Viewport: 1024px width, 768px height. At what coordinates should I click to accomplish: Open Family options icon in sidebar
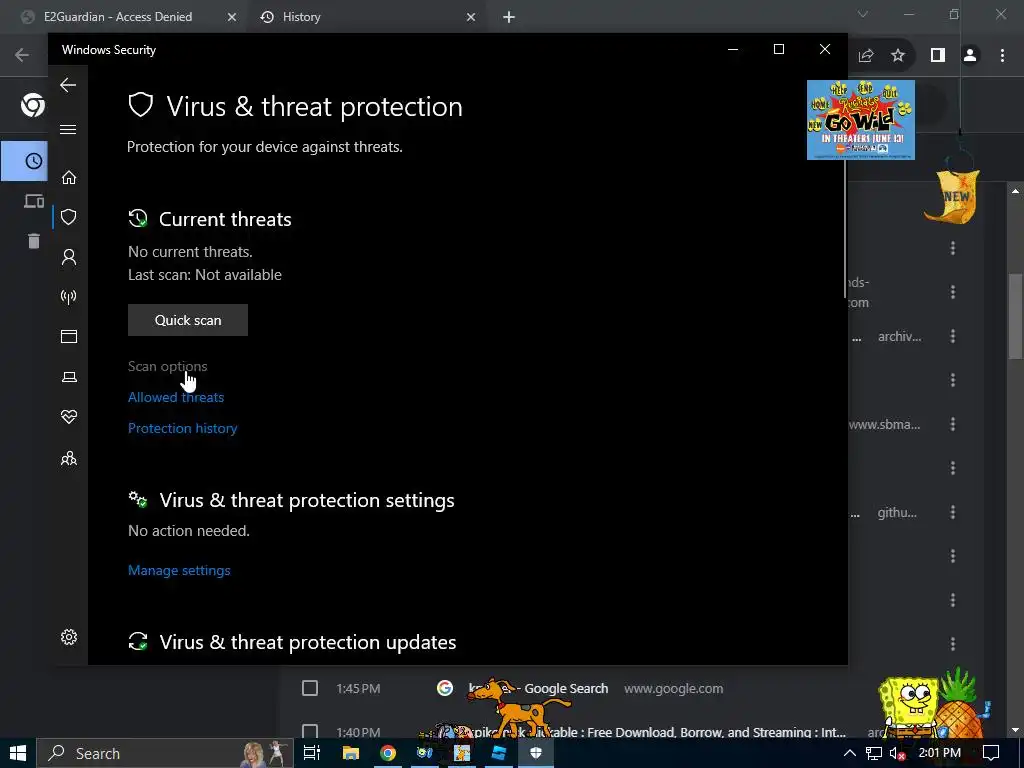[x=69, y=458]
